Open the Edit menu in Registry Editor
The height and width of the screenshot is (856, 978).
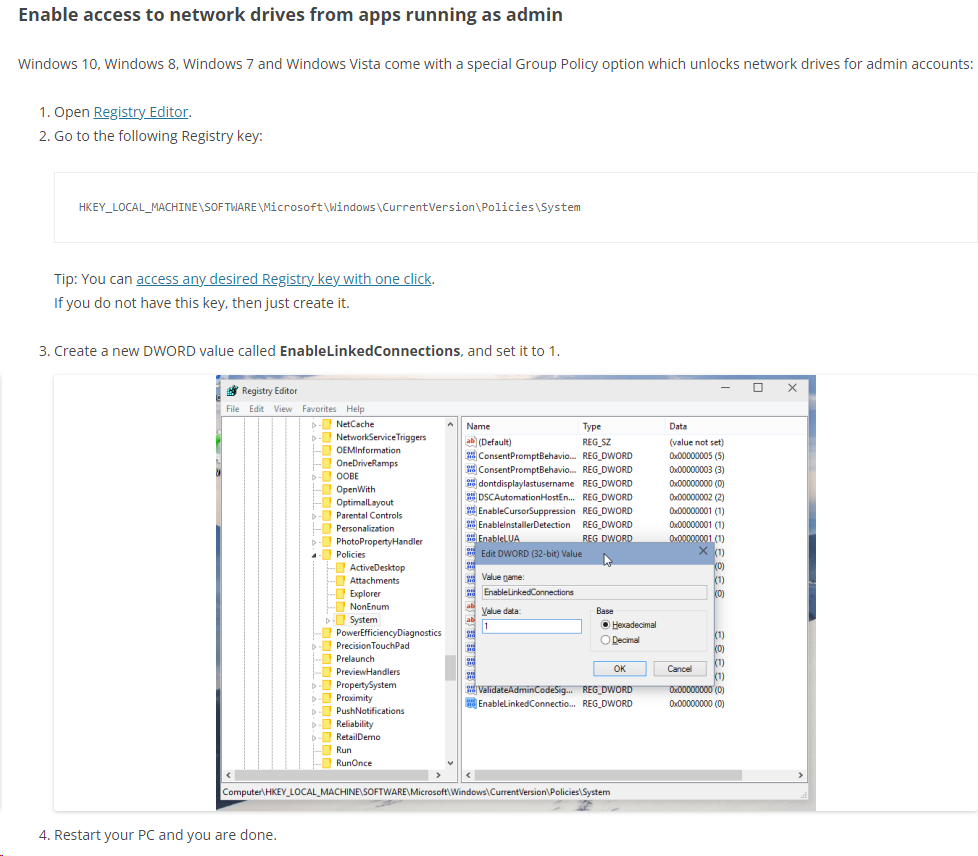coord(256,409)
